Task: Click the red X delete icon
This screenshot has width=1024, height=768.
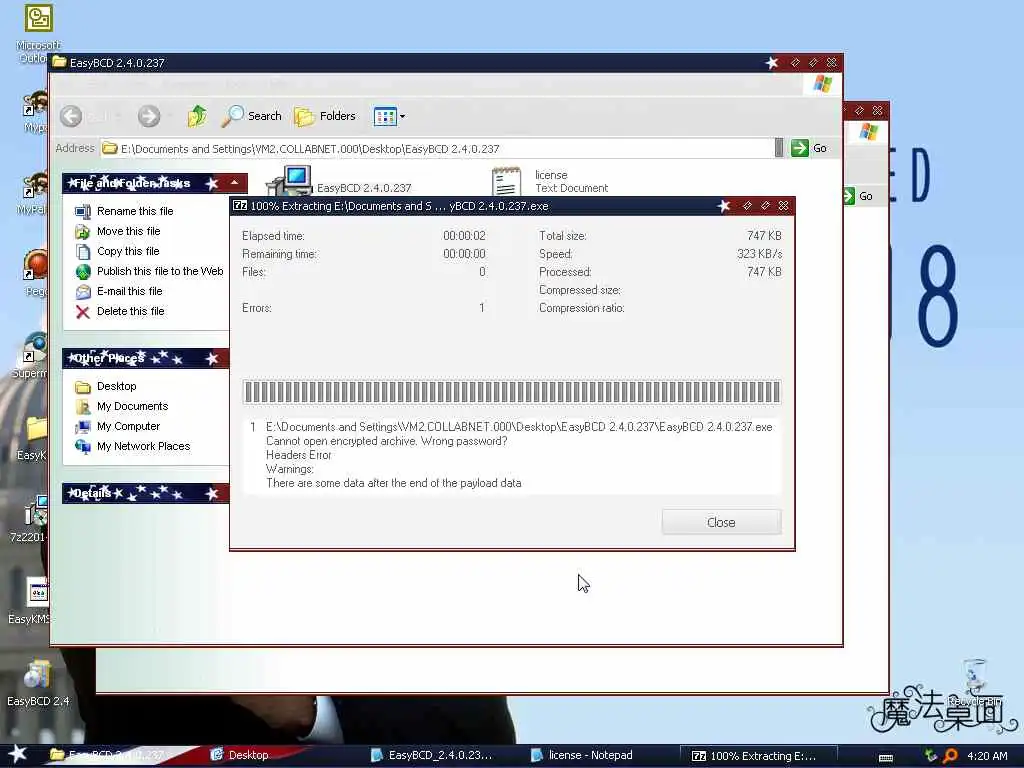Action: click(83, 312)
